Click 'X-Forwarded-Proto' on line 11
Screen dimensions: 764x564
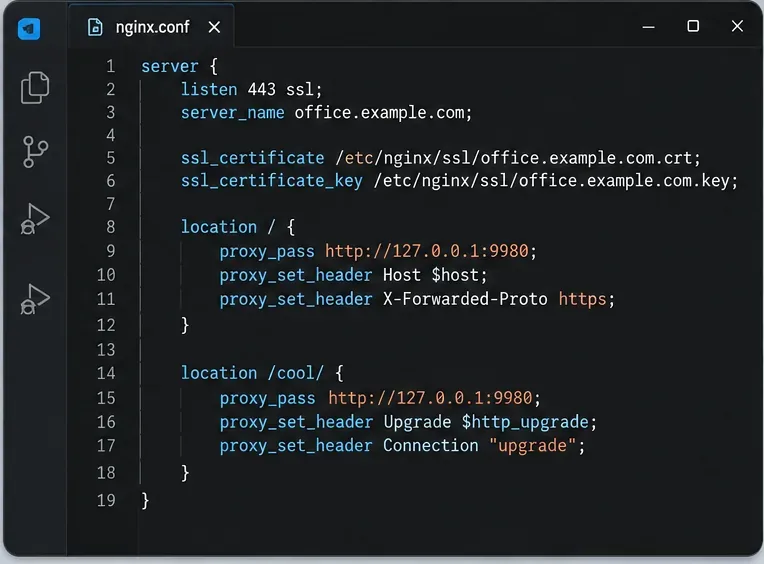coord(465,299)
